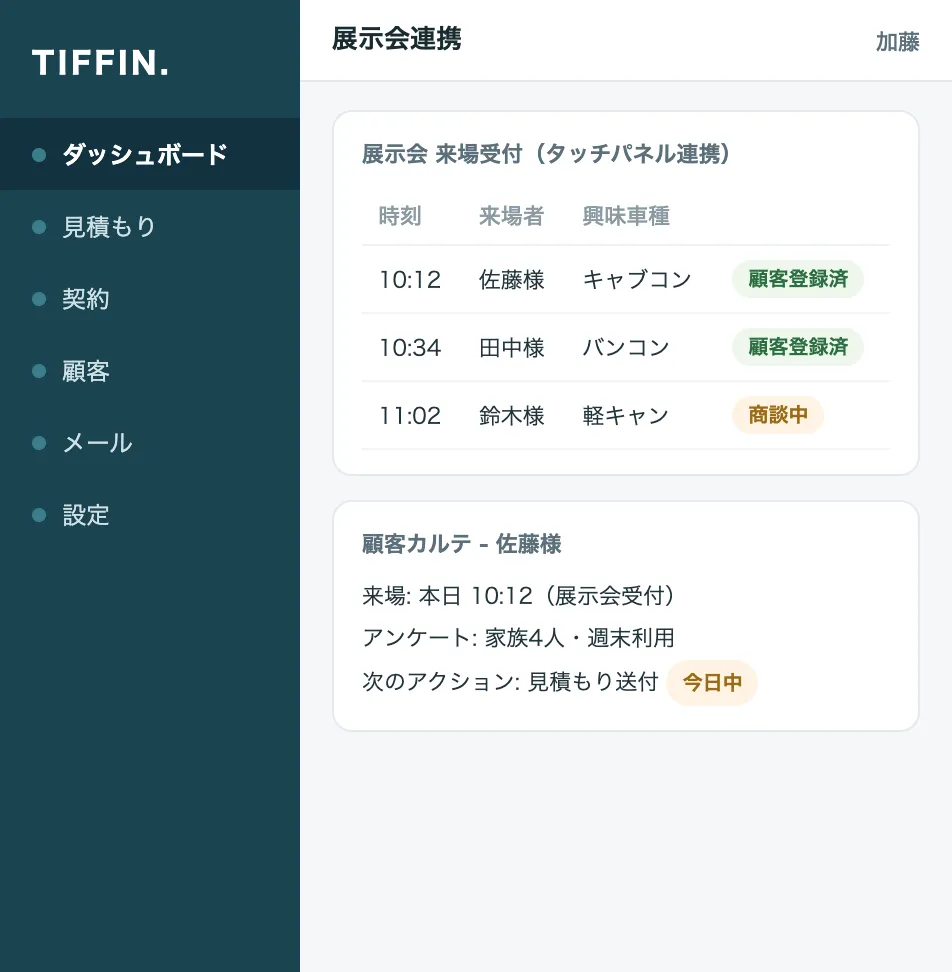952x972 pixels.
Task: Open the ダッシュボード menu item
Action: (150, 154)
